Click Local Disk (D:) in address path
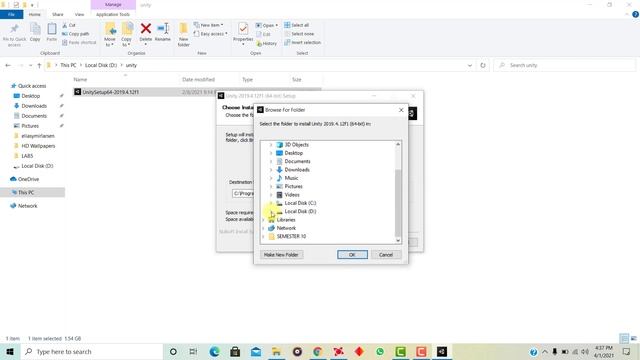 [x=101, y=65]
